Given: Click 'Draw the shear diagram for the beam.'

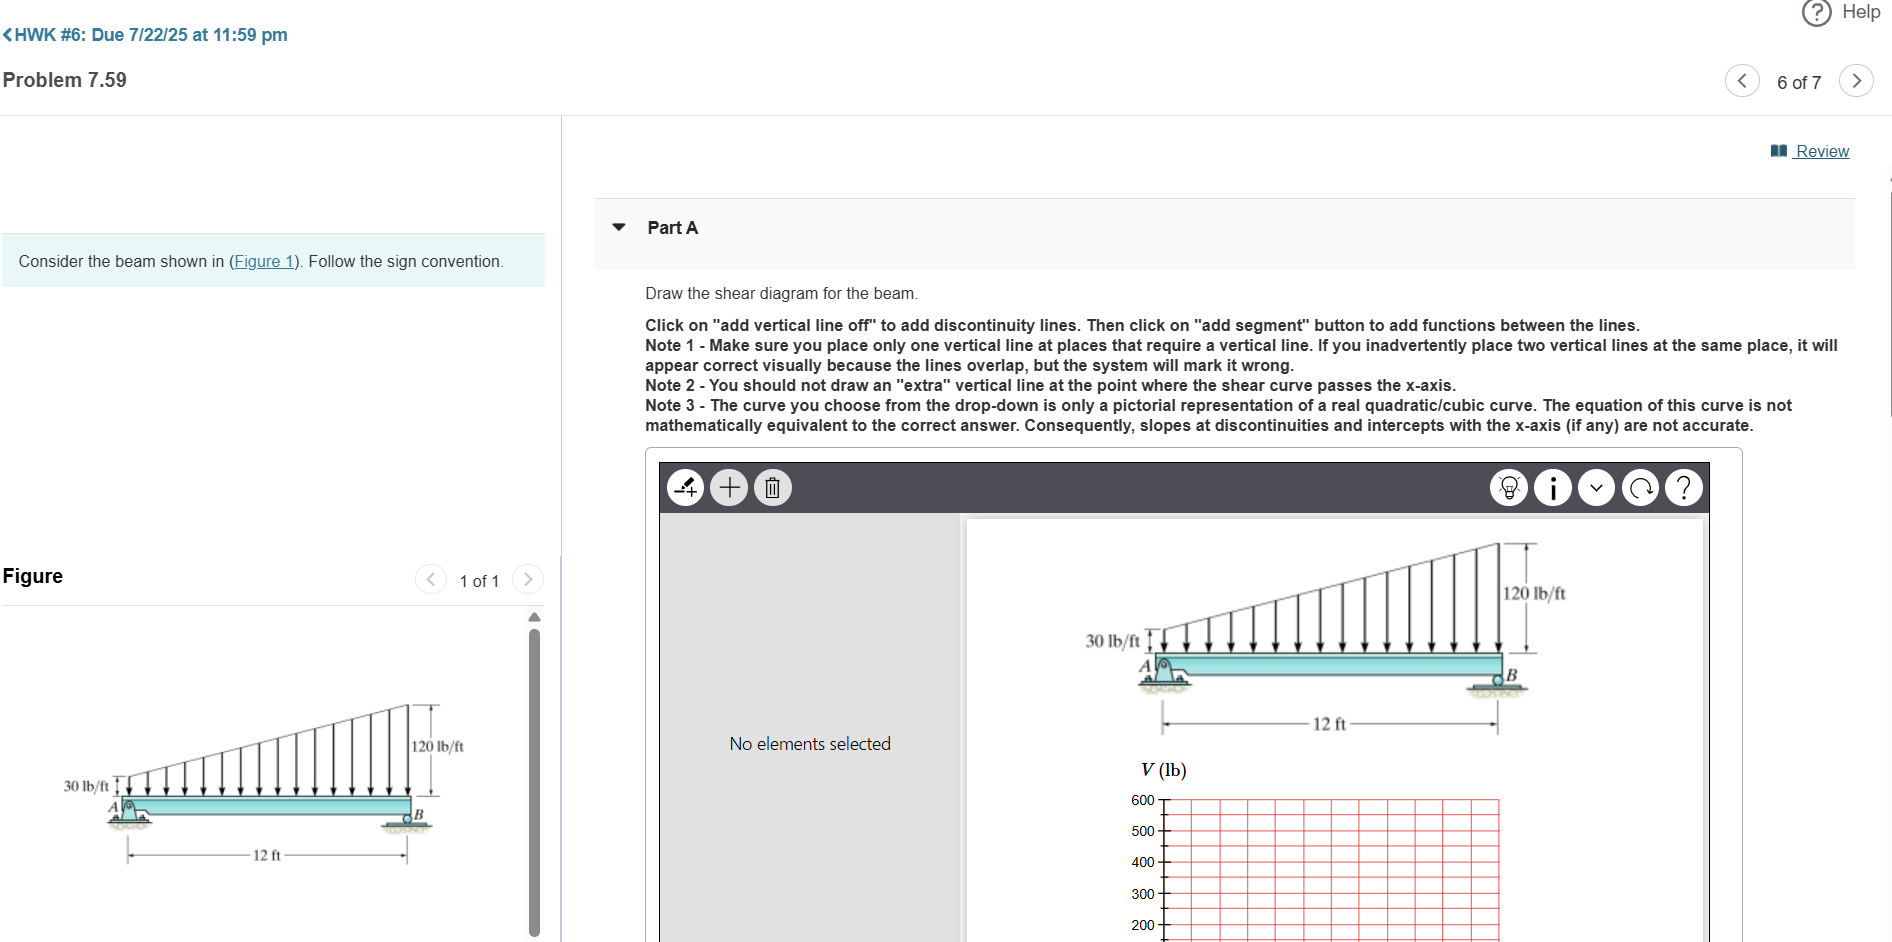Looking at the screenshot, I should (x=781, y=293).
